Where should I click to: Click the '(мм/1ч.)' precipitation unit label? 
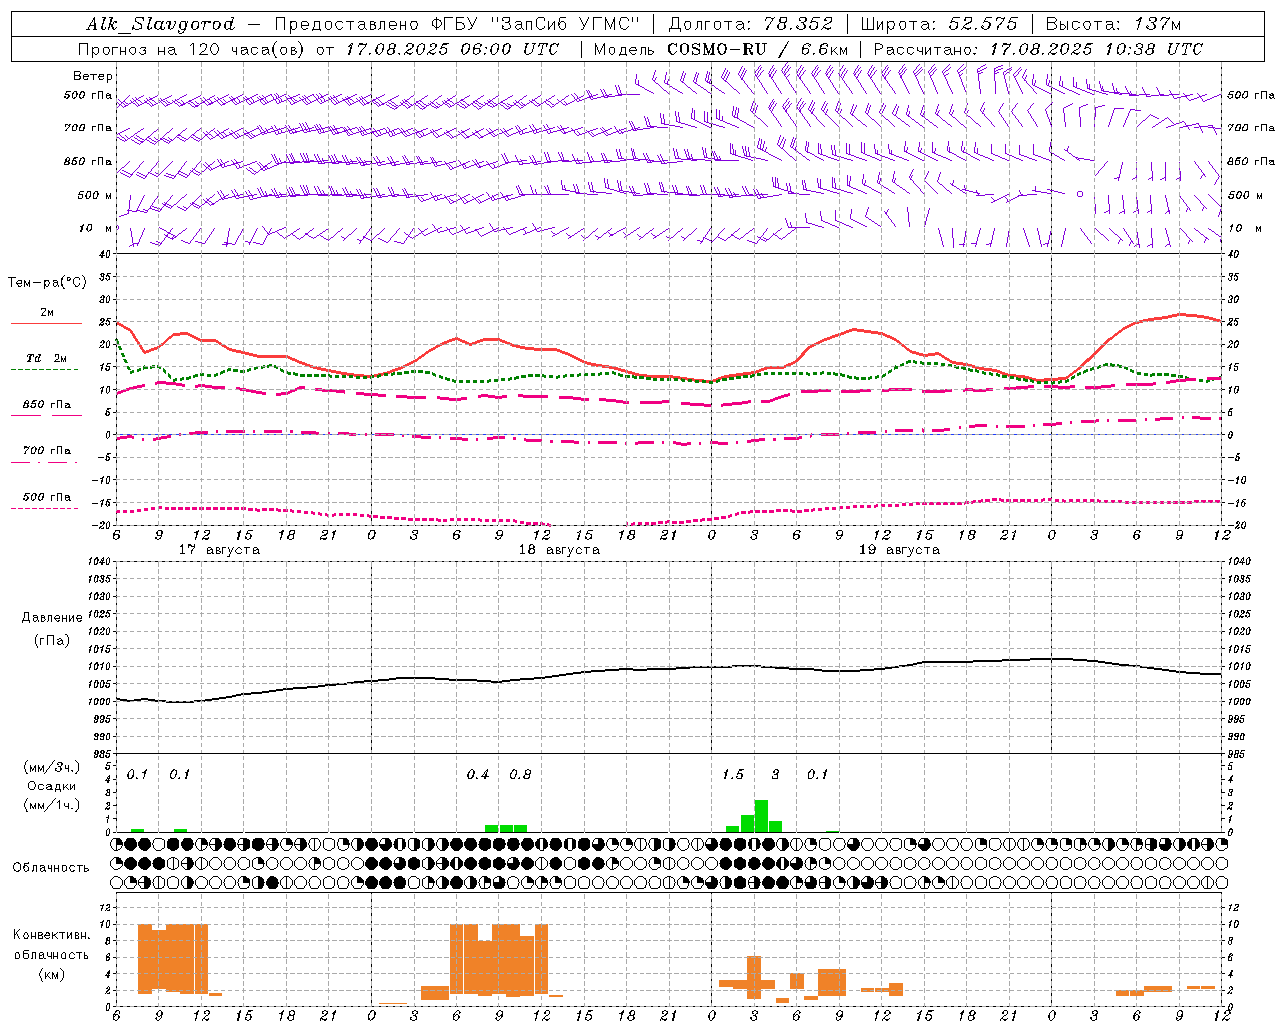click(52, 805)
